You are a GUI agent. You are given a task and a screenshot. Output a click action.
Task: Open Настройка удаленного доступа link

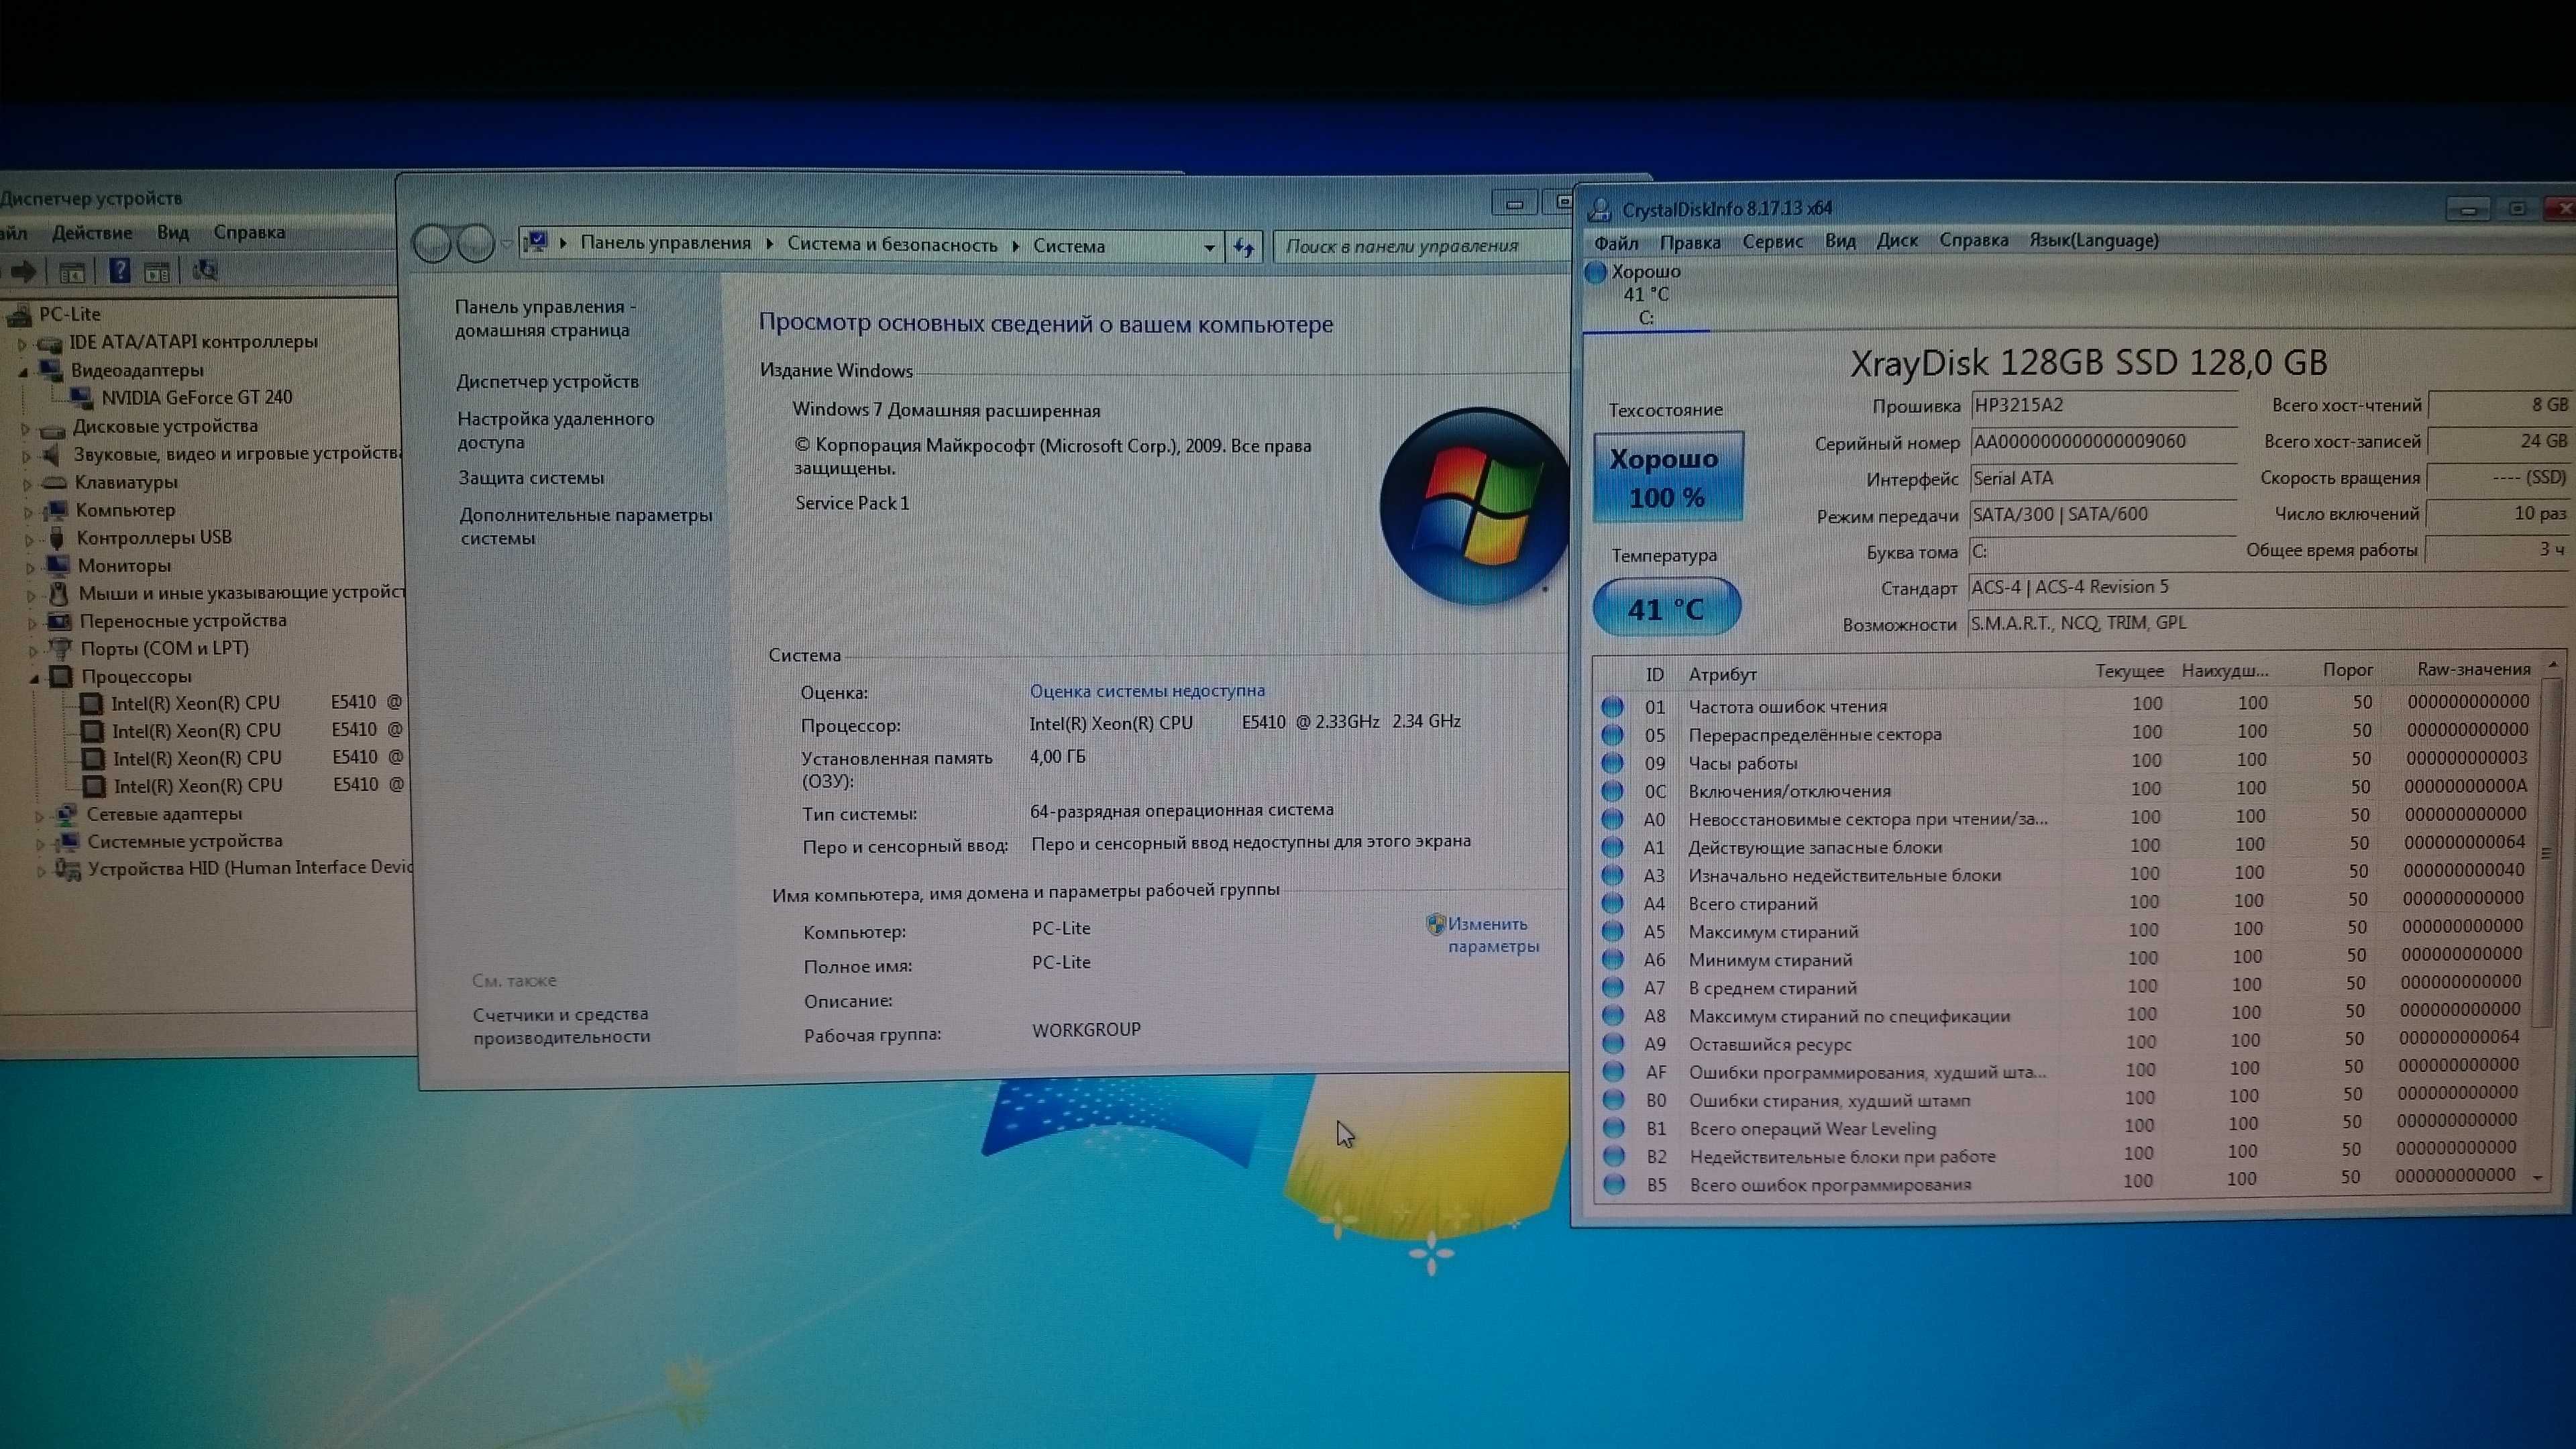coord(556,431)
